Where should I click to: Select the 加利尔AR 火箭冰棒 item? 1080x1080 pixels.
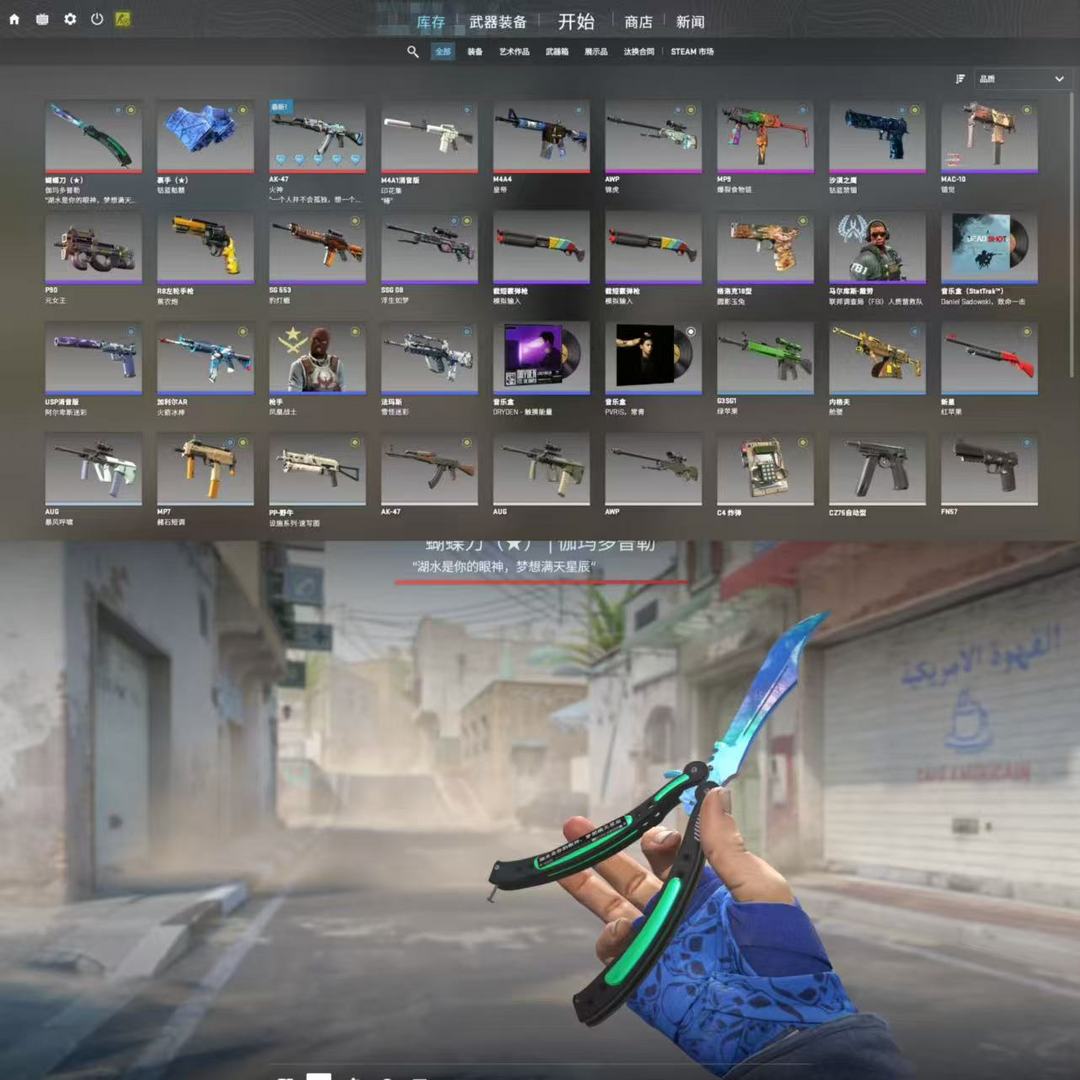click(205, 358)
